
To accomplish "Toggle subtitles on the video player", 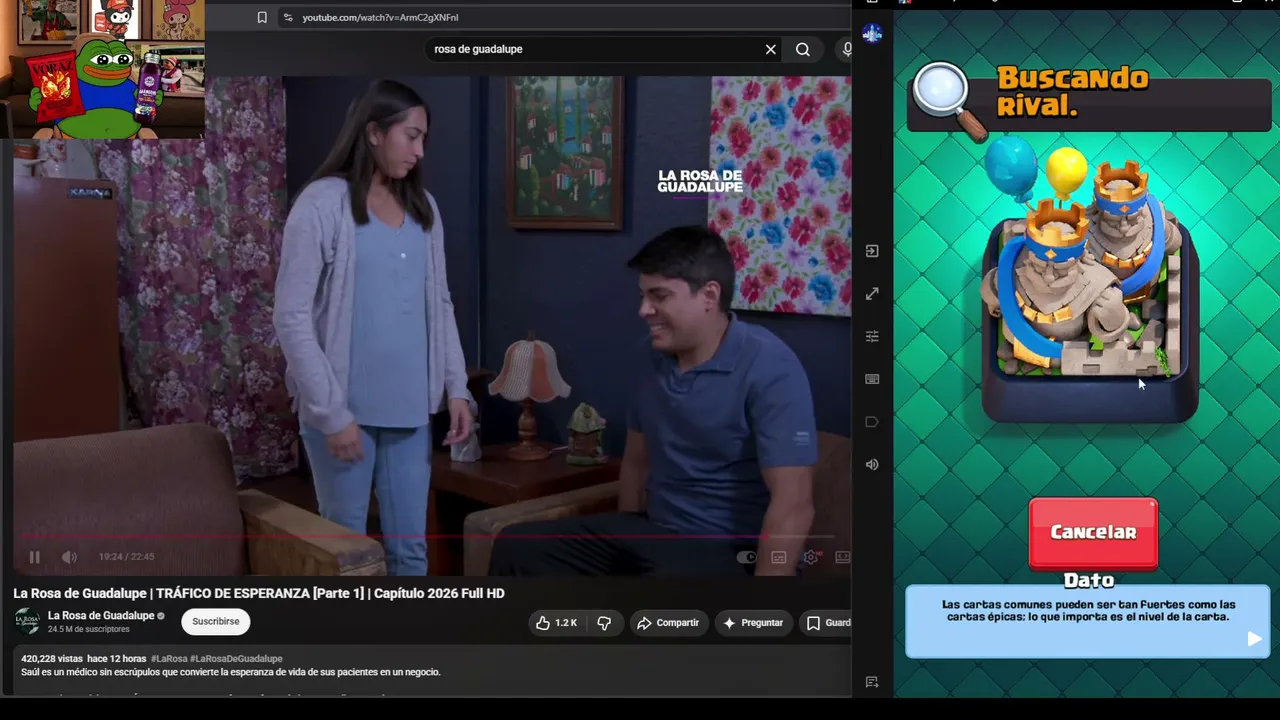I will (x=779, y=557).
